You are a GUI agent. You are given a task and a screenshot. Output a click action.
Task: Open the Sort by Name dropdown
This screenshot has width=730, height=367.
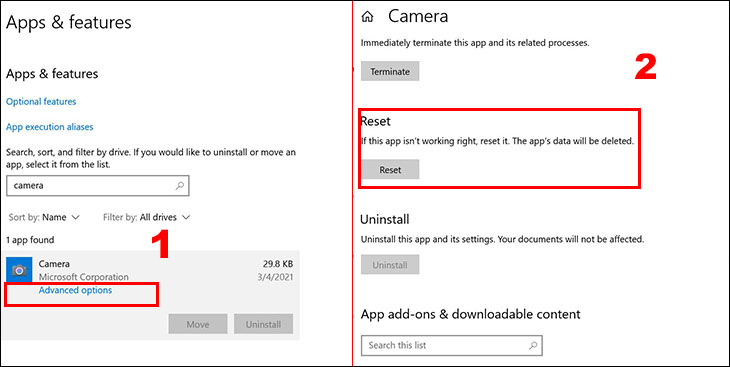point(45,217)
